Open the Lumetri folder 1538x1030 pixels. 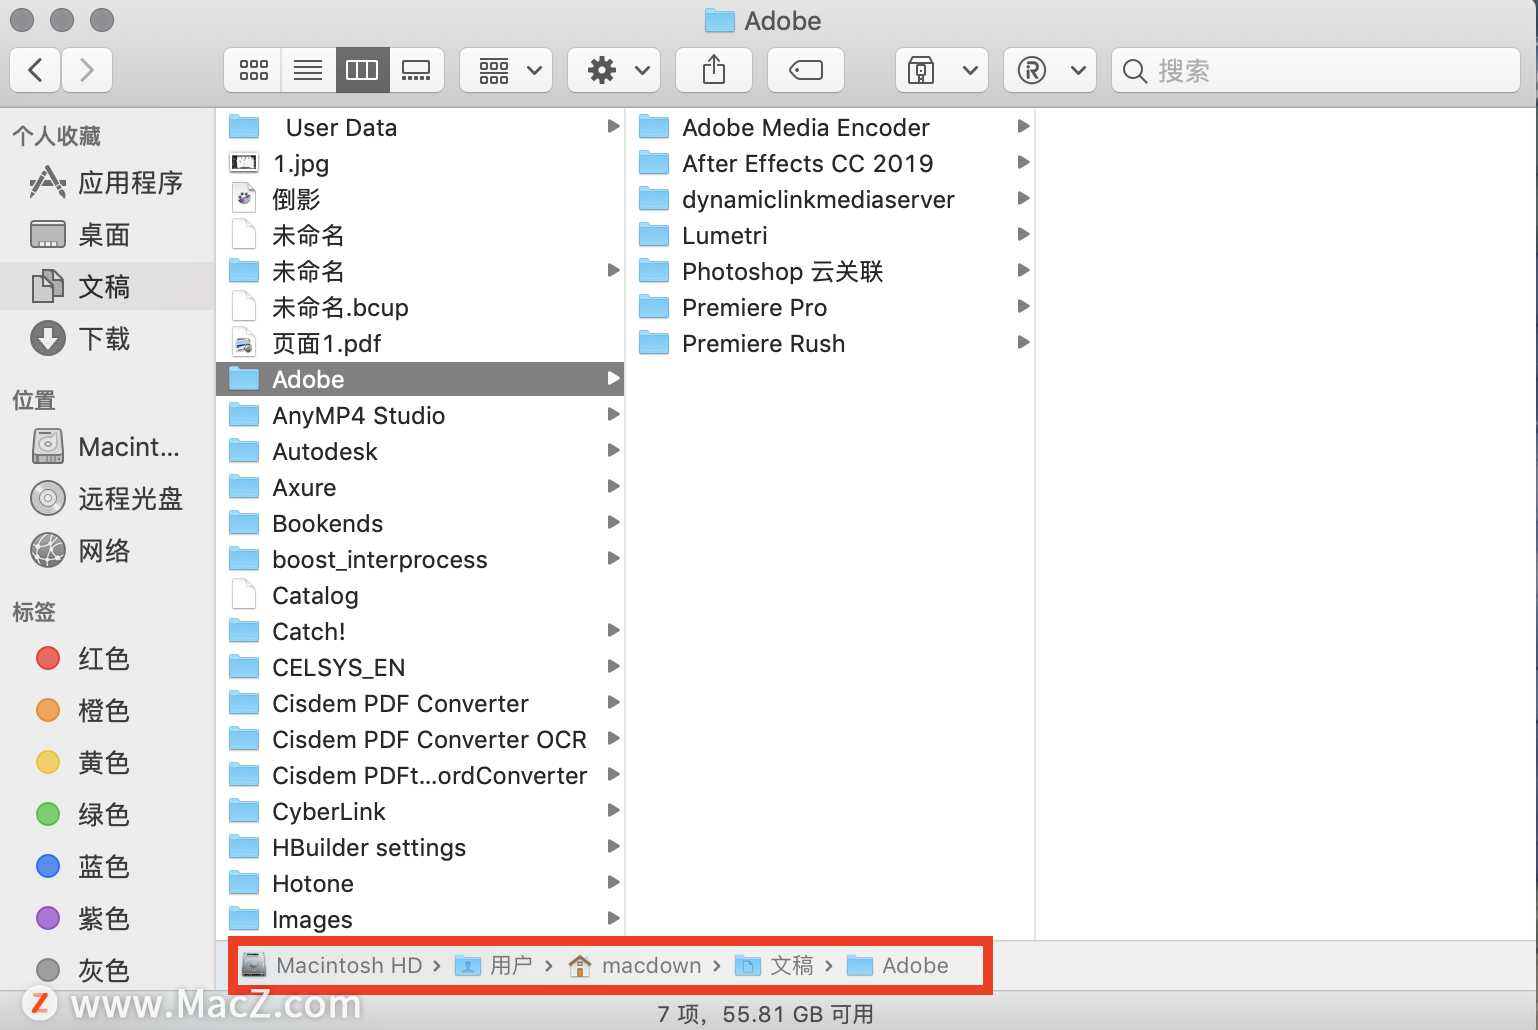(x=830, y=235)
